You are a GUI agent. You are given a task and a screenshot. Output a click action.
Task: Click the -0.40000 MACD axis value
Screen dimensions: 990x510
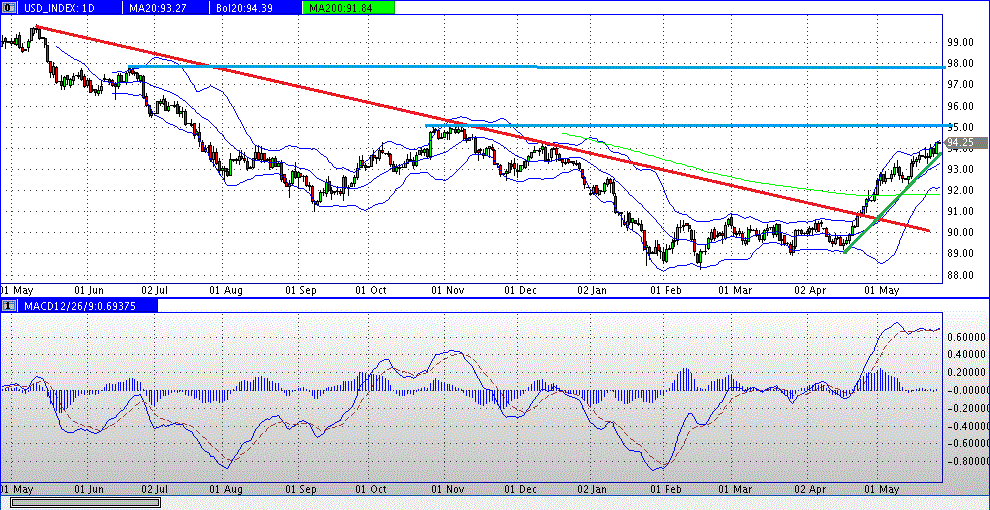coord(967,425)
